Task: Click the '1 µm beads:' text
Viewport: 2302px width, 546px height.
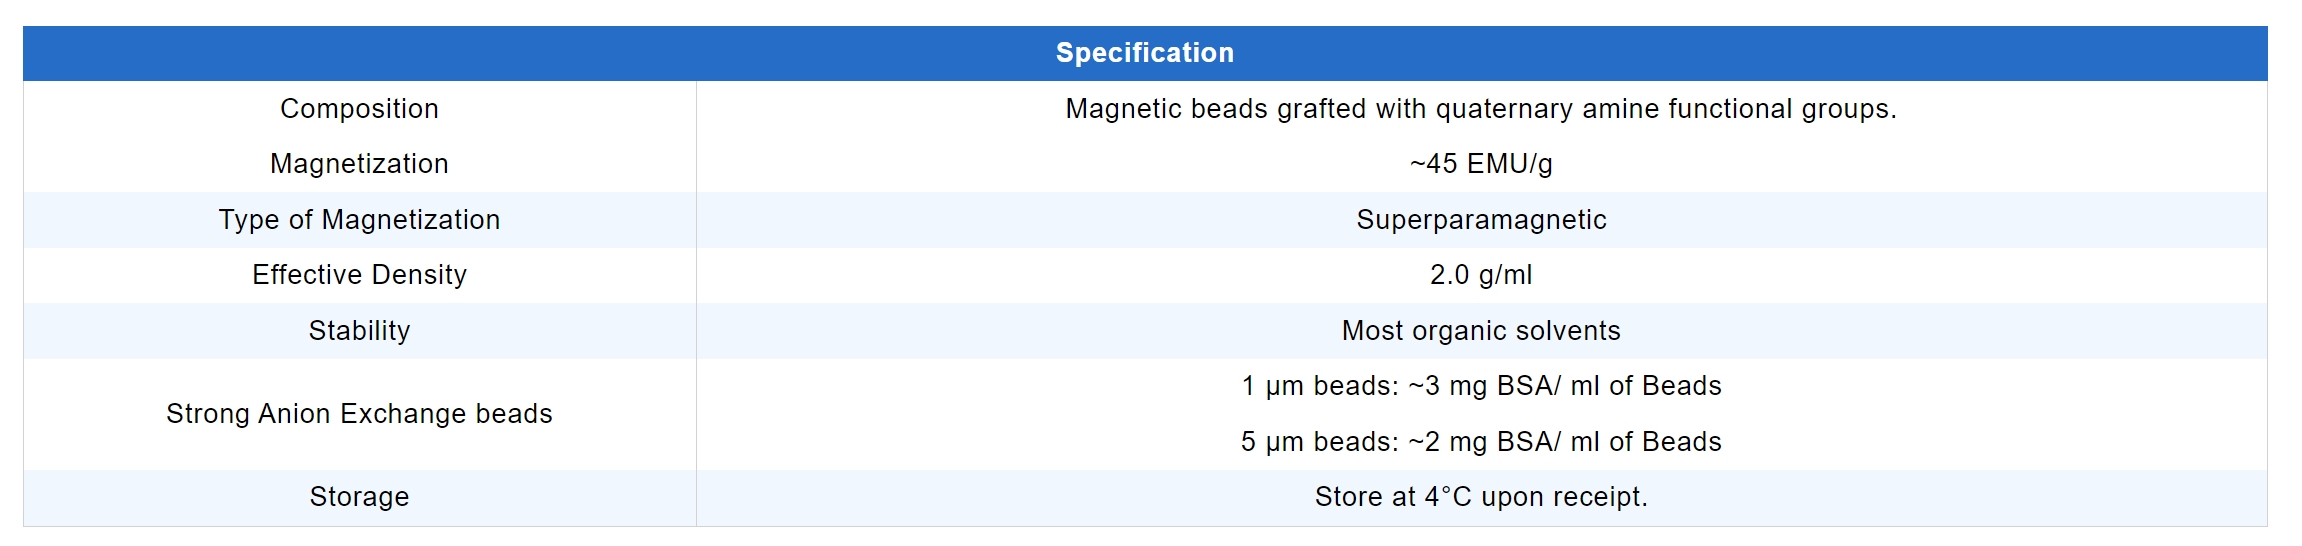Action: point(1319,386)
